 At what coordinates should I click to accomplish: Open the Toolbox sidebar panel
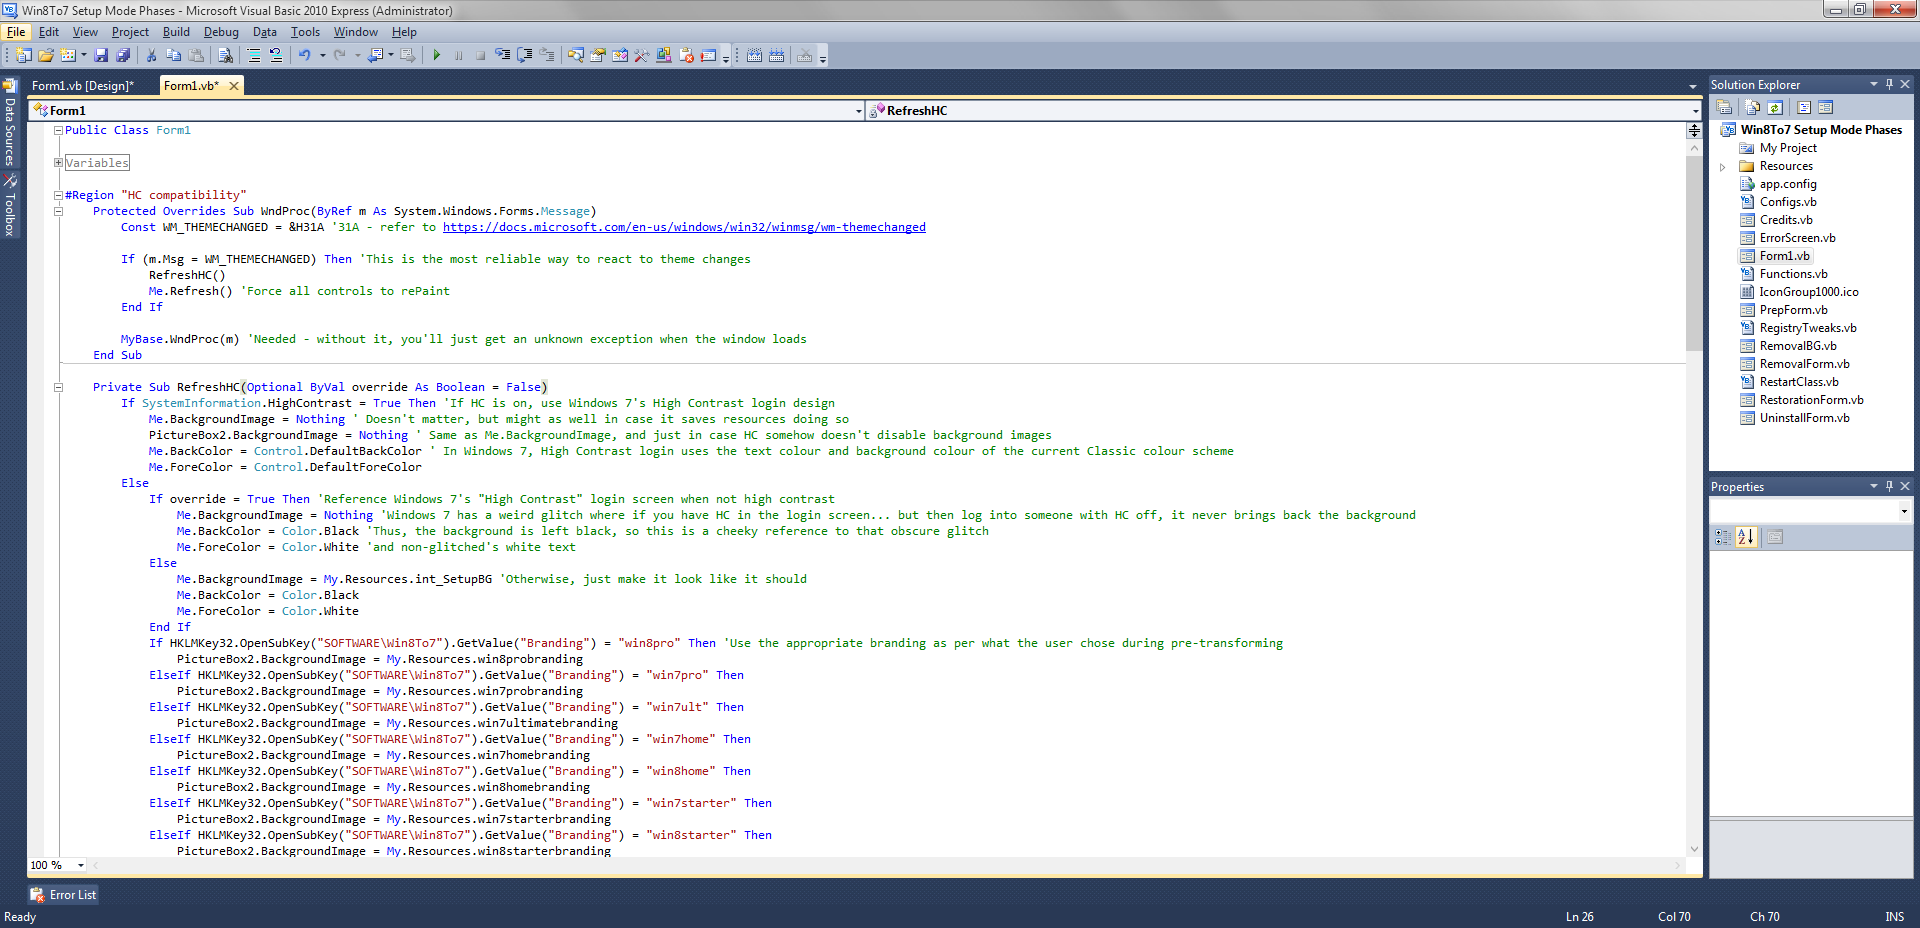[x=10, y=200]
